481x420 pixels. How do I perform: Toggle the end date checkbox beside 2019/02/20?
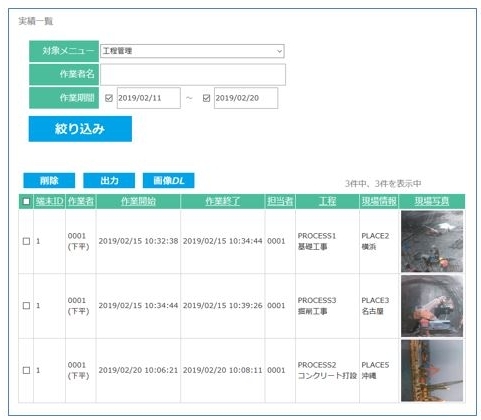(206, 98)
